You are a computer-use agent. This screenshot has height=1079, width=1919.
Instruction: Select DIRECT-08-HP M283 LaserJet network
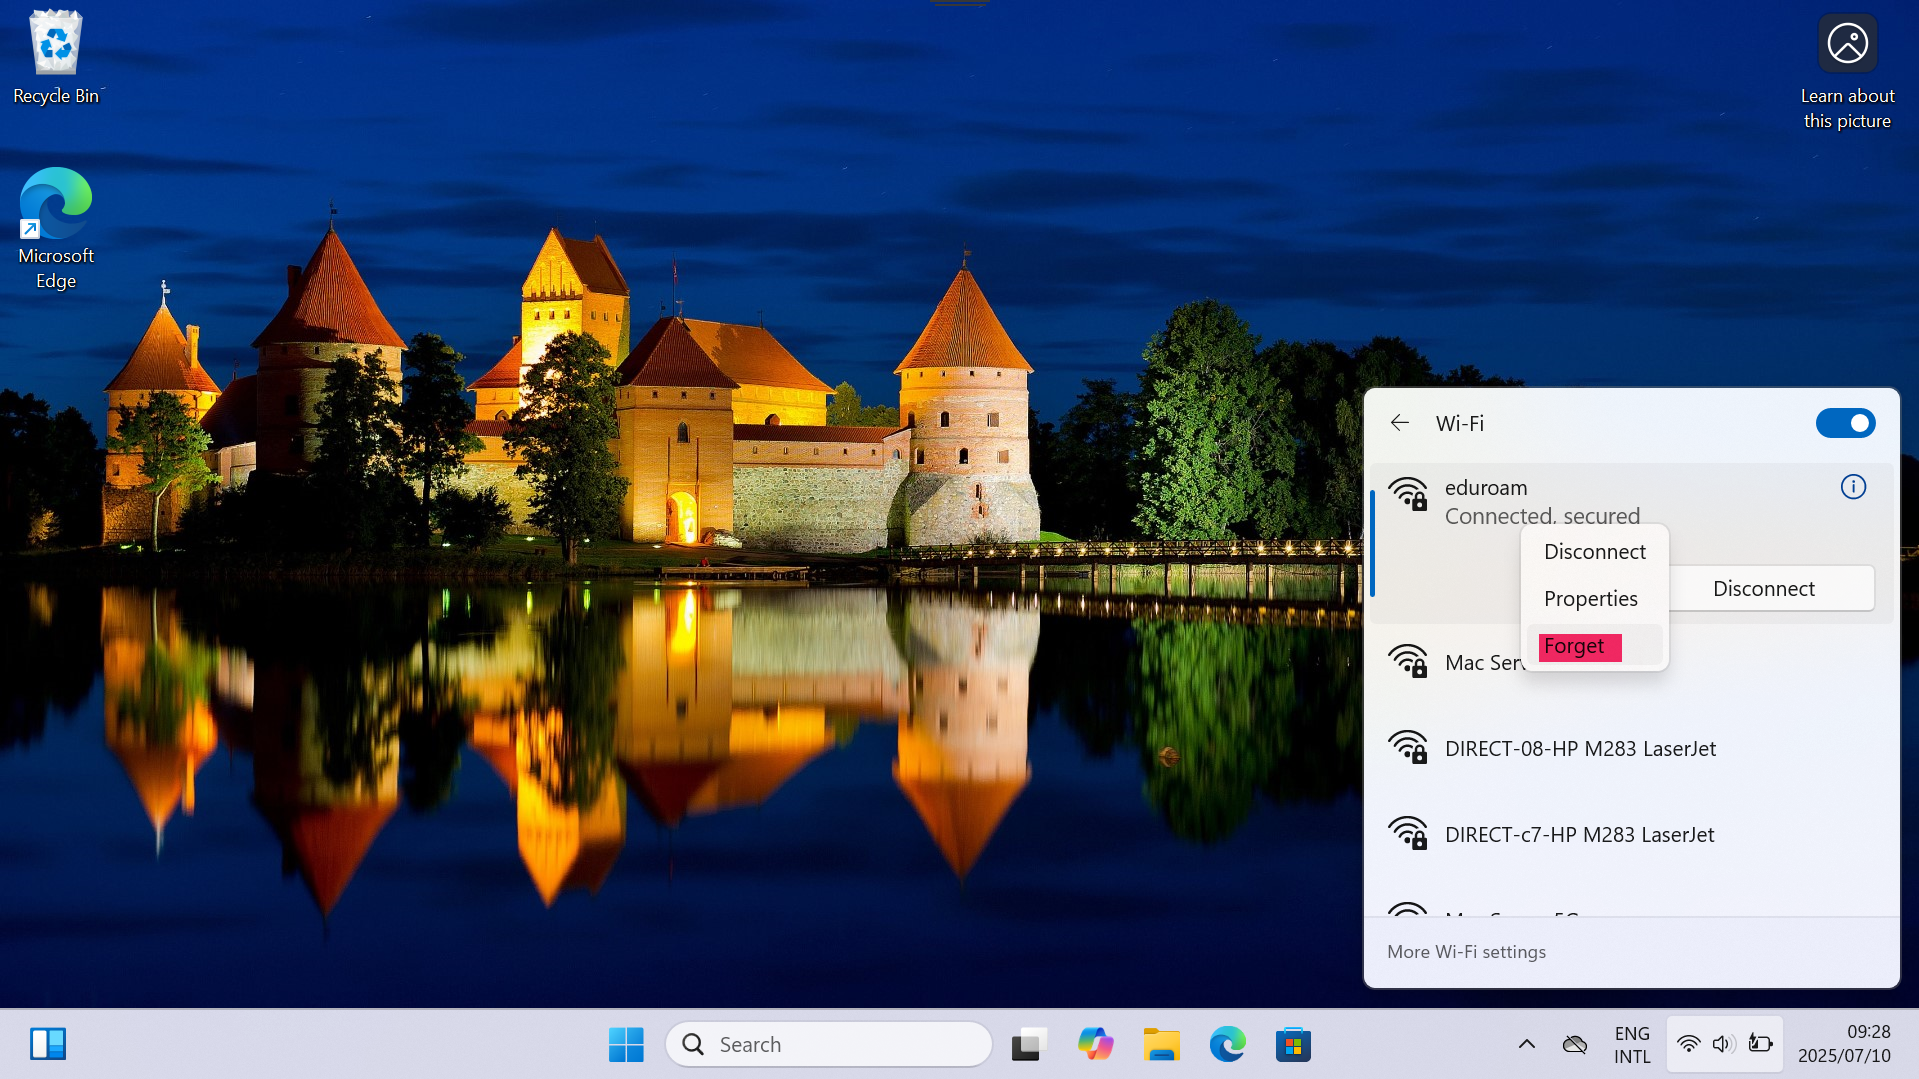[x=1579, y=749]
